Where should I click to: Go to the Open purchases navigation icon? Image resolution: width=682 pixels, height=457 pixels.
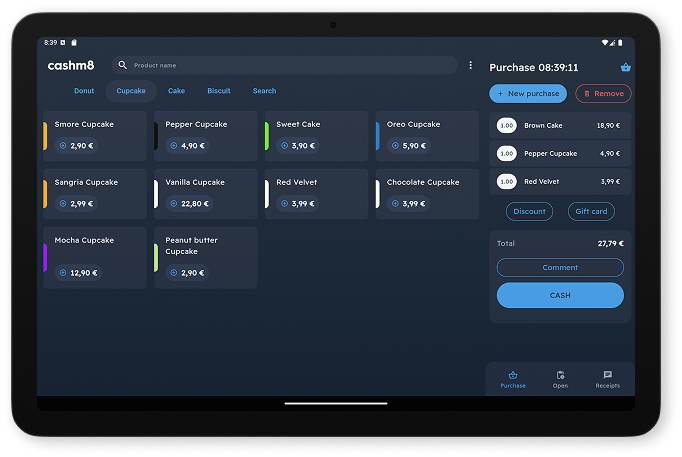coord(560,379)
